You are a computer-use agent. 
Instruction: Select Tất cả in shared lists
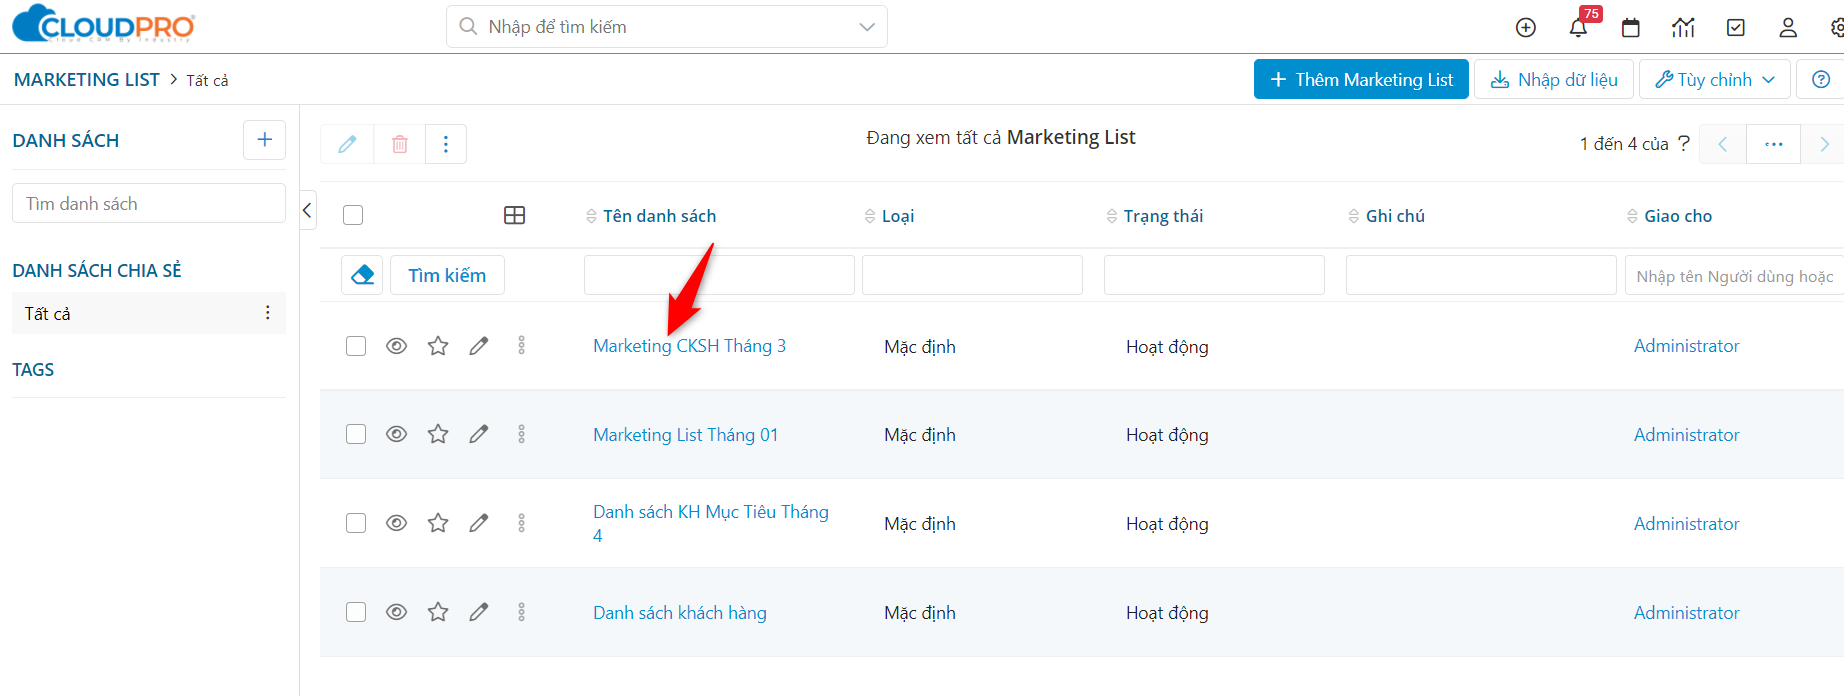[48, 314]
